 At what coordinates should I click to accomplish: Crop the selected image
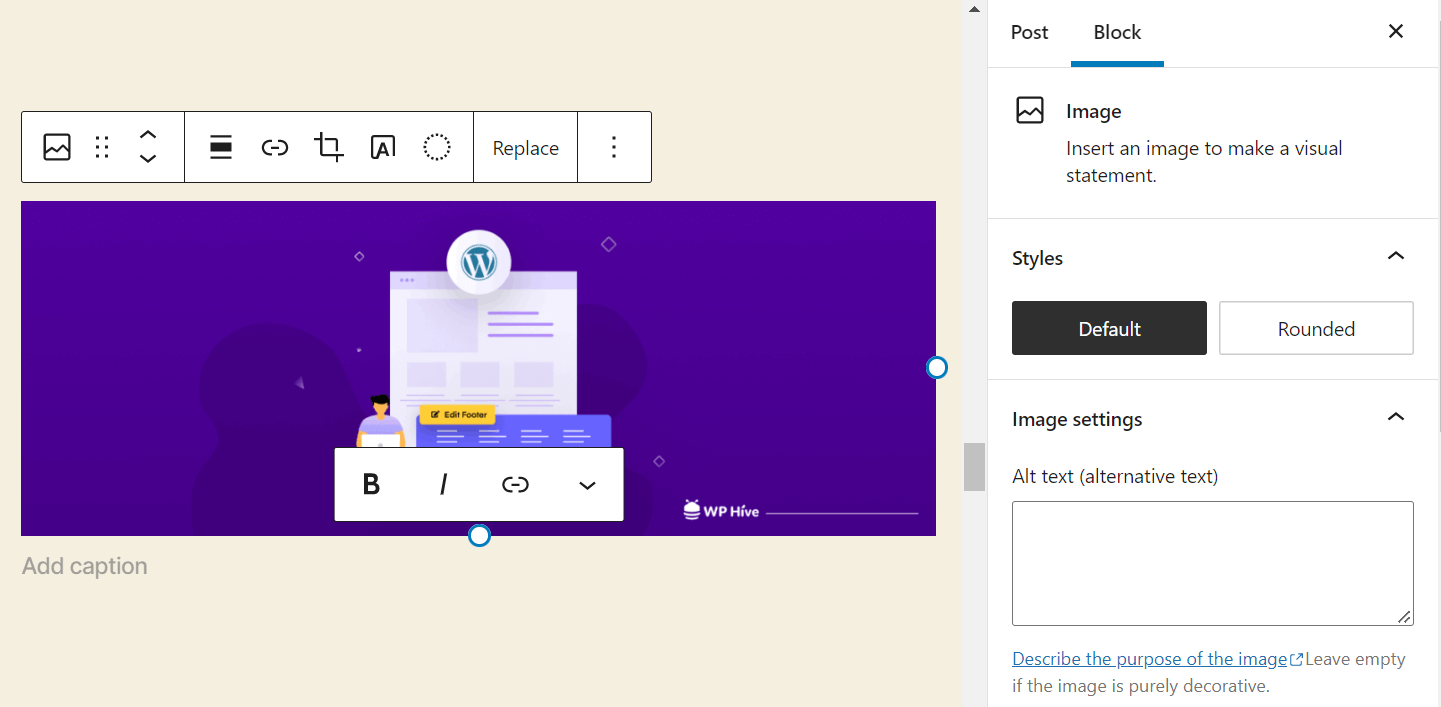point(328,147)
